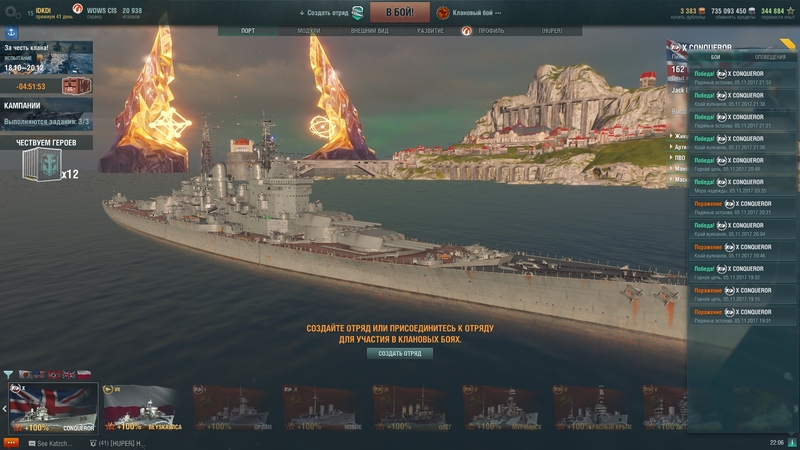Toggle the Poland nation flag filter
Viewport: 800px width, 450px height.
point(84,374)
